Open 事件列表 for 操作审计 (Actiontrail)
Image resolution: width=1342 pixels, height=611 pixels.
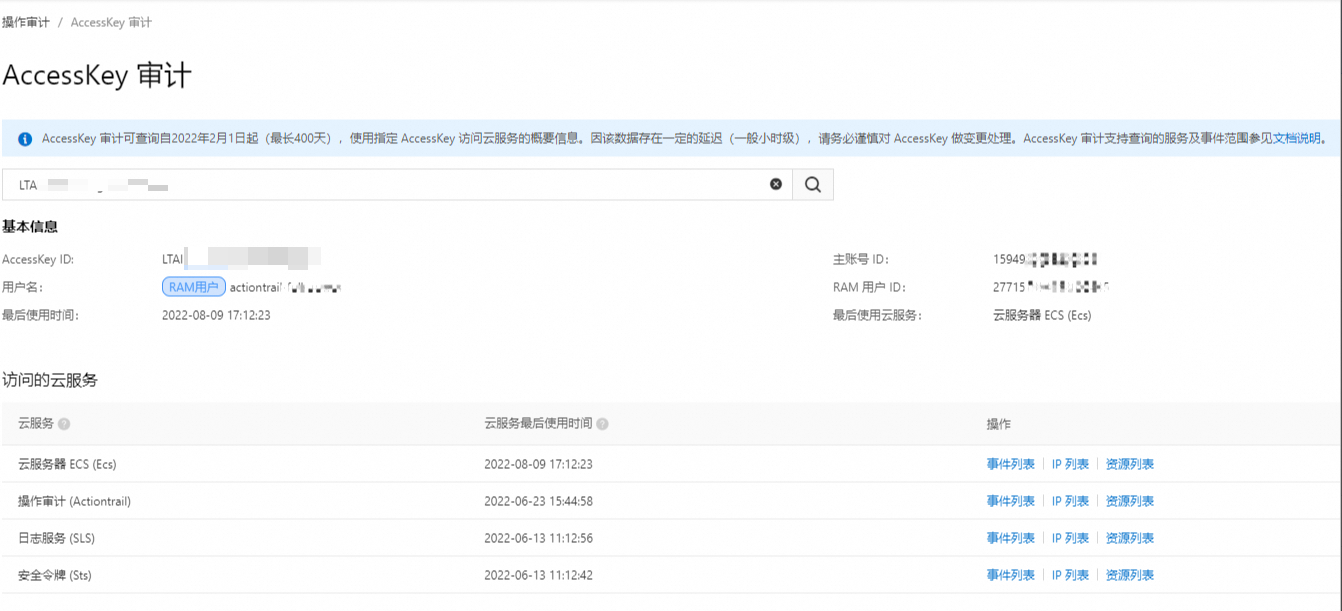[1012, 500]
